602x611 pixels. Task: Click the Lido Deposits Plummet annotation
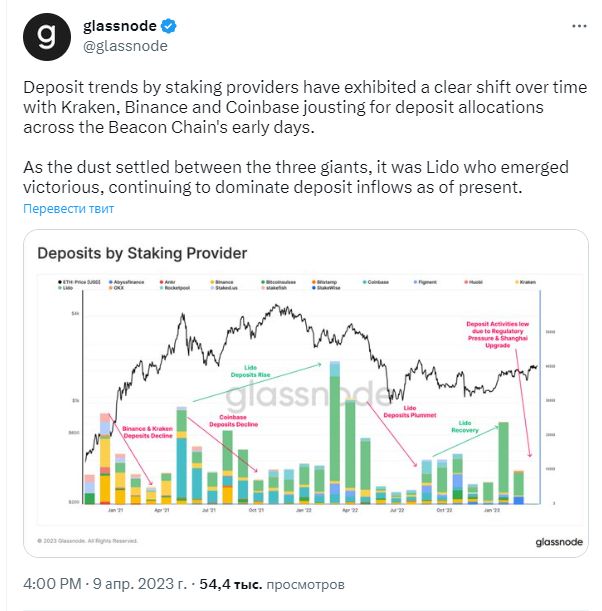click(410, 411)
